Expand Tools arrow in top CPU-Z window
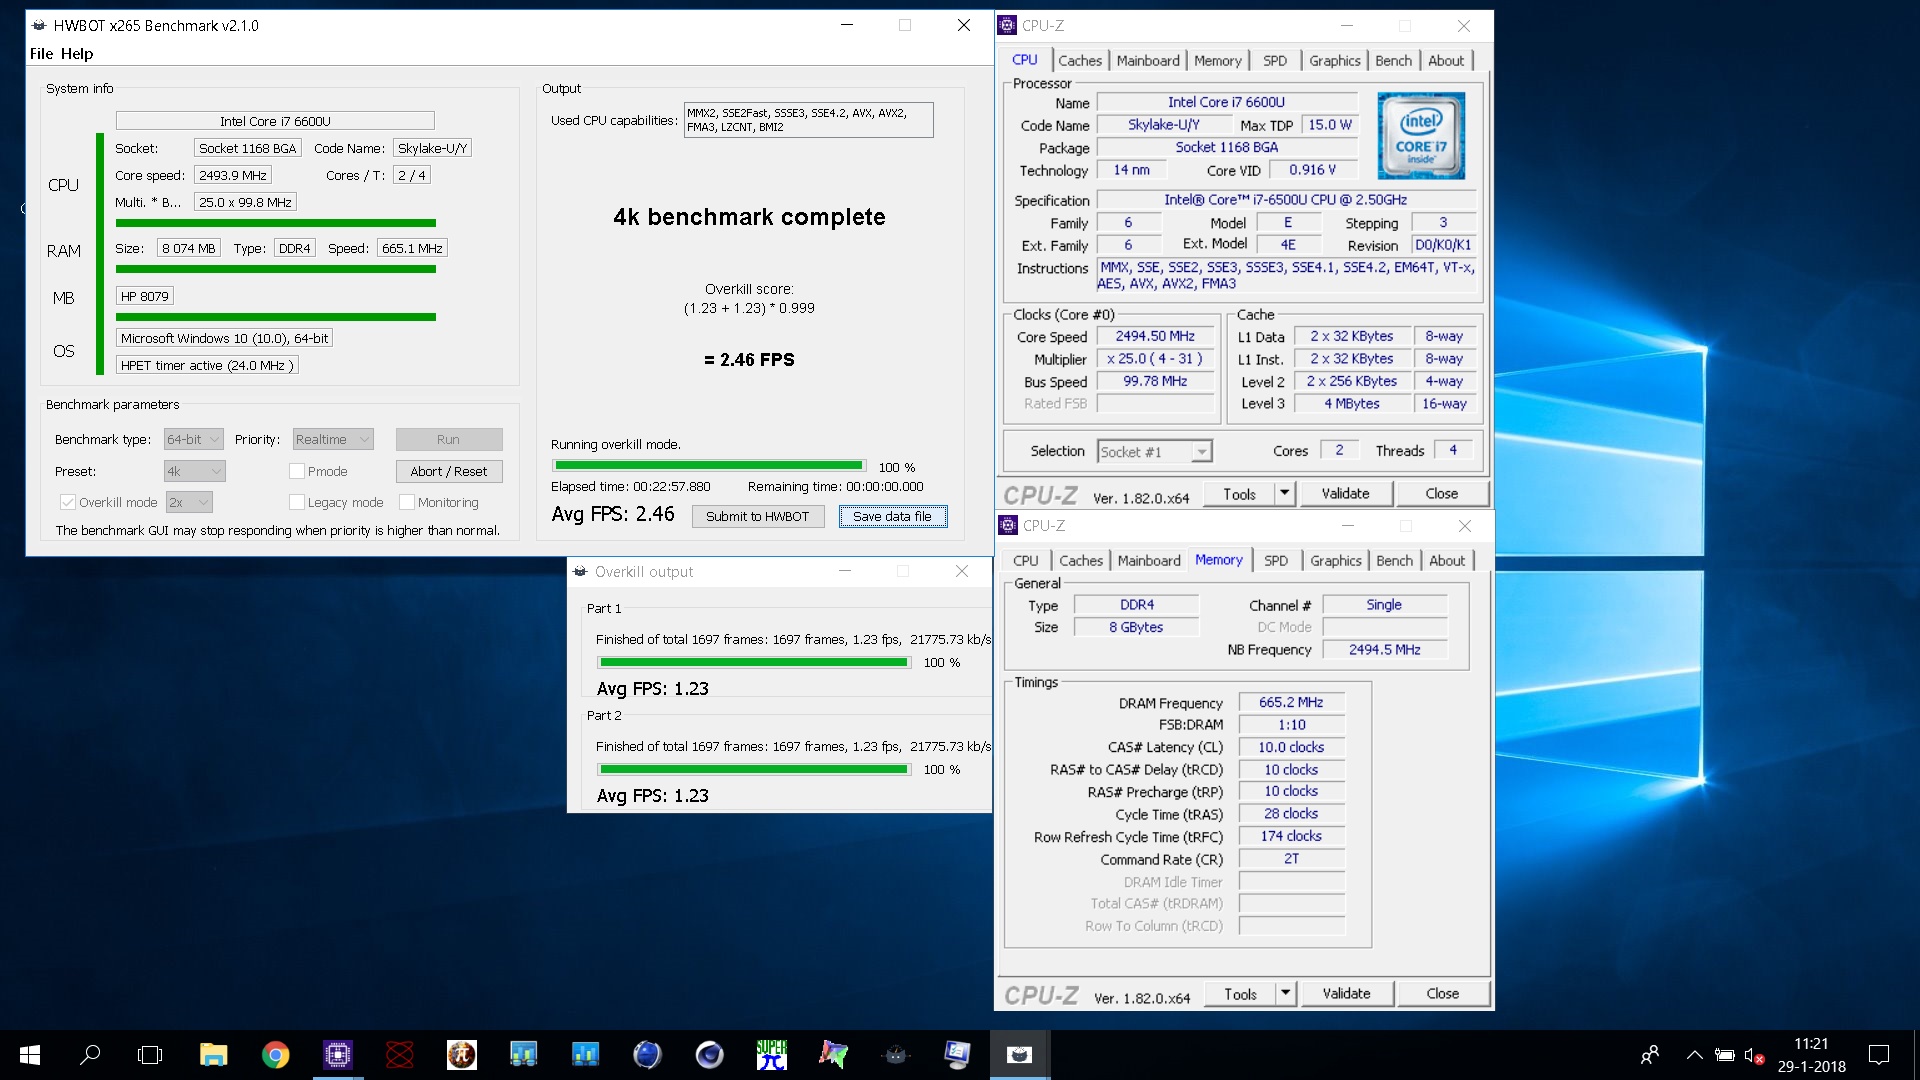Image resolution: width=1920 pixels, height=1080 pixels. coord(1285,494)
